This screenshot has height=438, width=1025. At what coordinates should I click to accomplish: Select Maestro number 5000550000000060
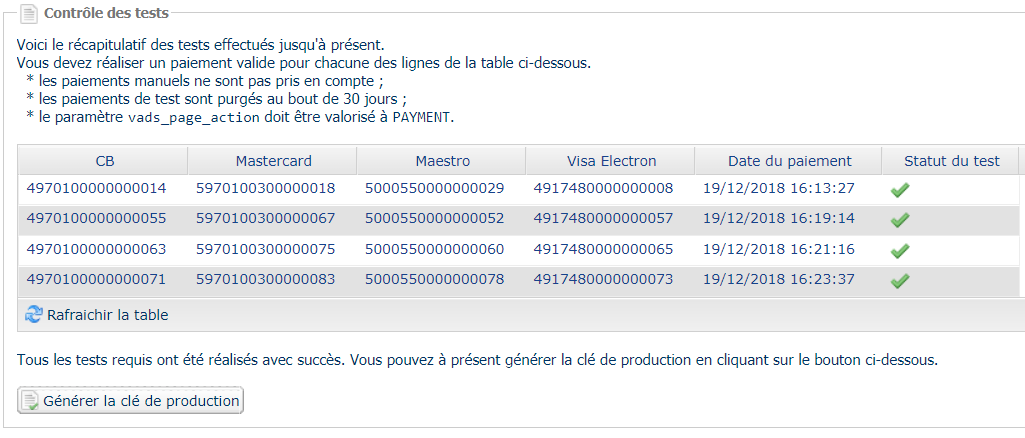435,249
